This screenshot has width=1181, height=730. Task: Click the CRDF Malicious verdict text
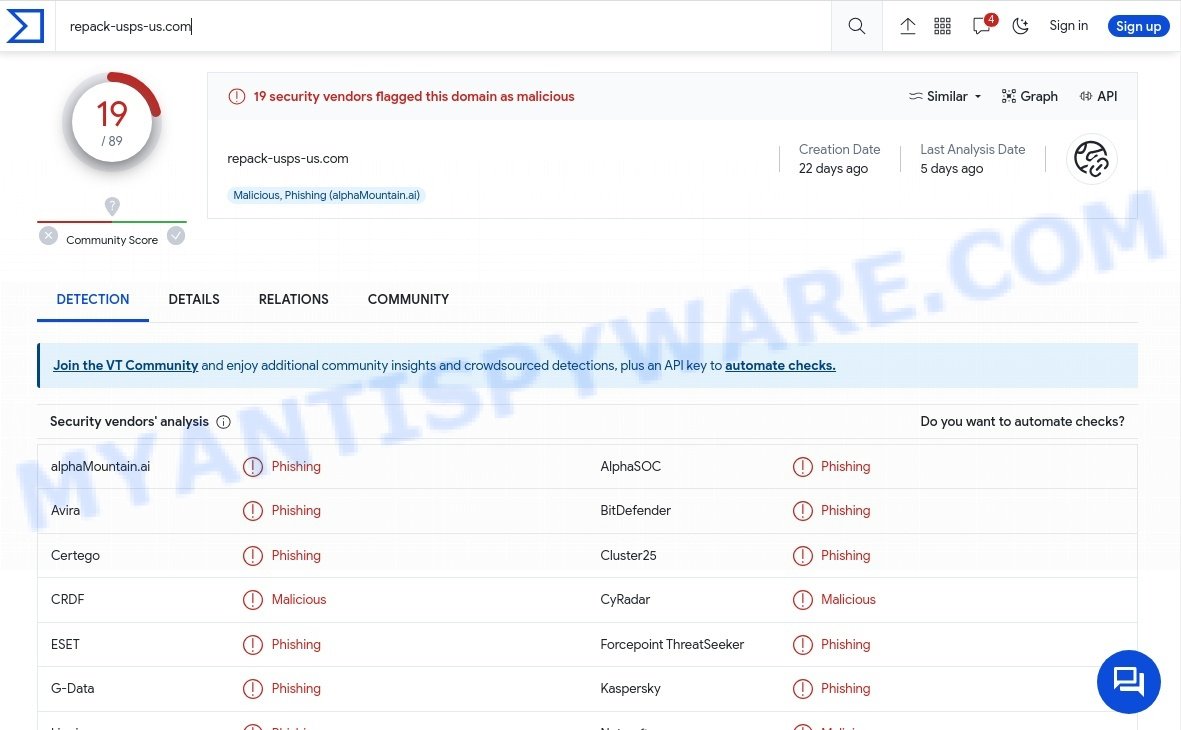click(x=299, y=599)
